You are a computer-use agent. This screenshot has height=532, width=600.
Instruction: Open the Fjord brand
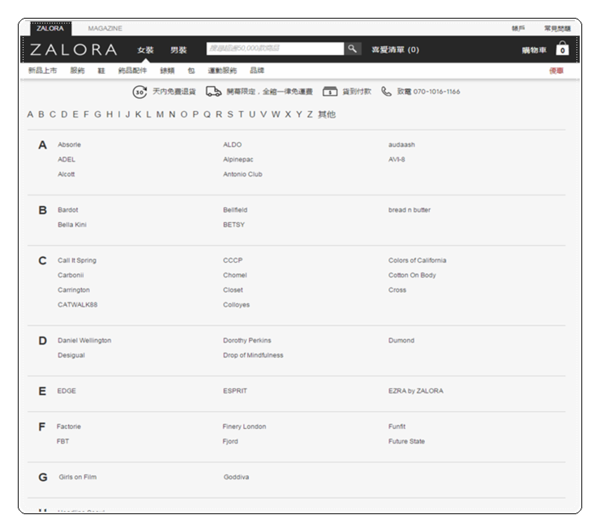(230, 442)
